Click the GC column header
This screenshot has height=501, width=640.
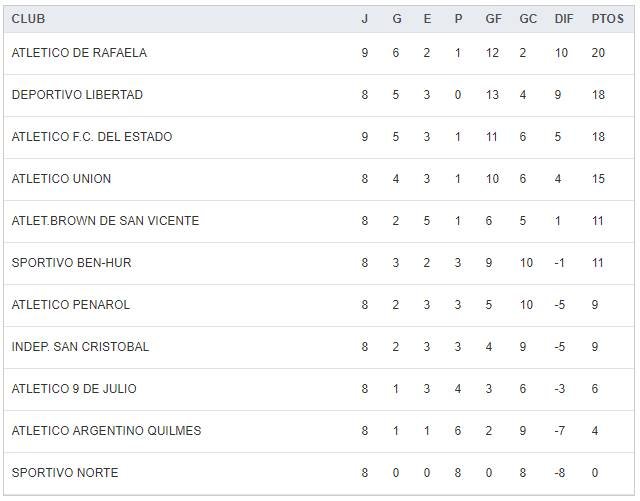pyautogui.click(x=528, y=19)
